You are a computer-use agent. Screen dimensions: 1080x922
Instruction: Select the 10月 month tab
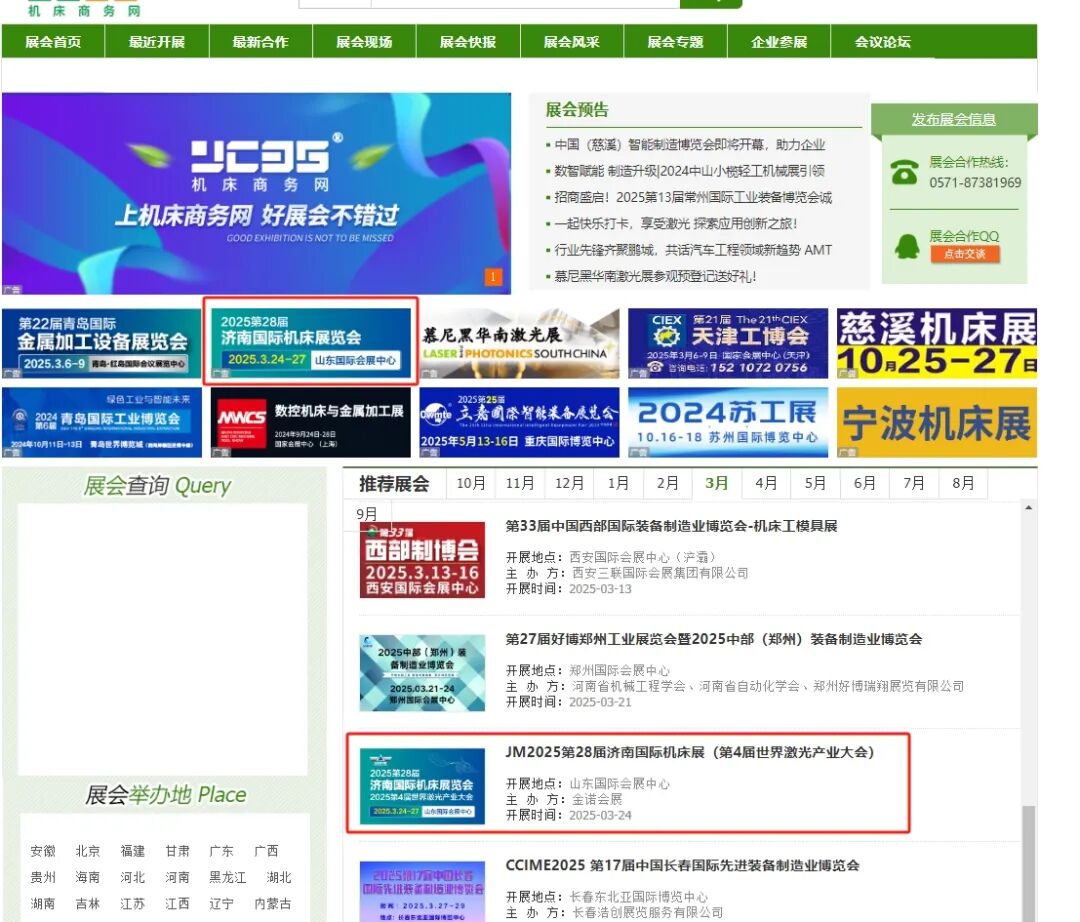click(x=471, y=483)
